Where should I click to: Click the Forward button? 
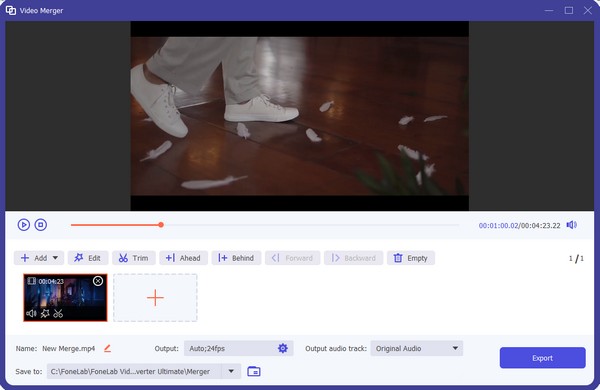pos(292,258)
